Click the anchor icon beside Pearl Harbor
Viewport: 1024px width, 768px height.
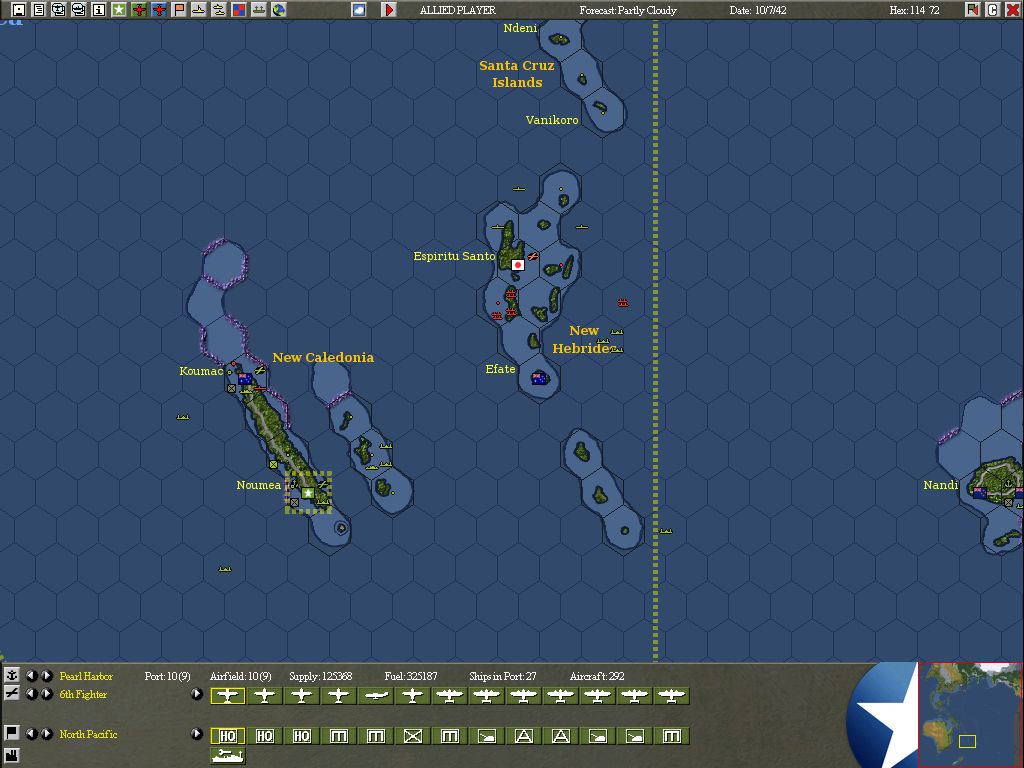[11, 675]
